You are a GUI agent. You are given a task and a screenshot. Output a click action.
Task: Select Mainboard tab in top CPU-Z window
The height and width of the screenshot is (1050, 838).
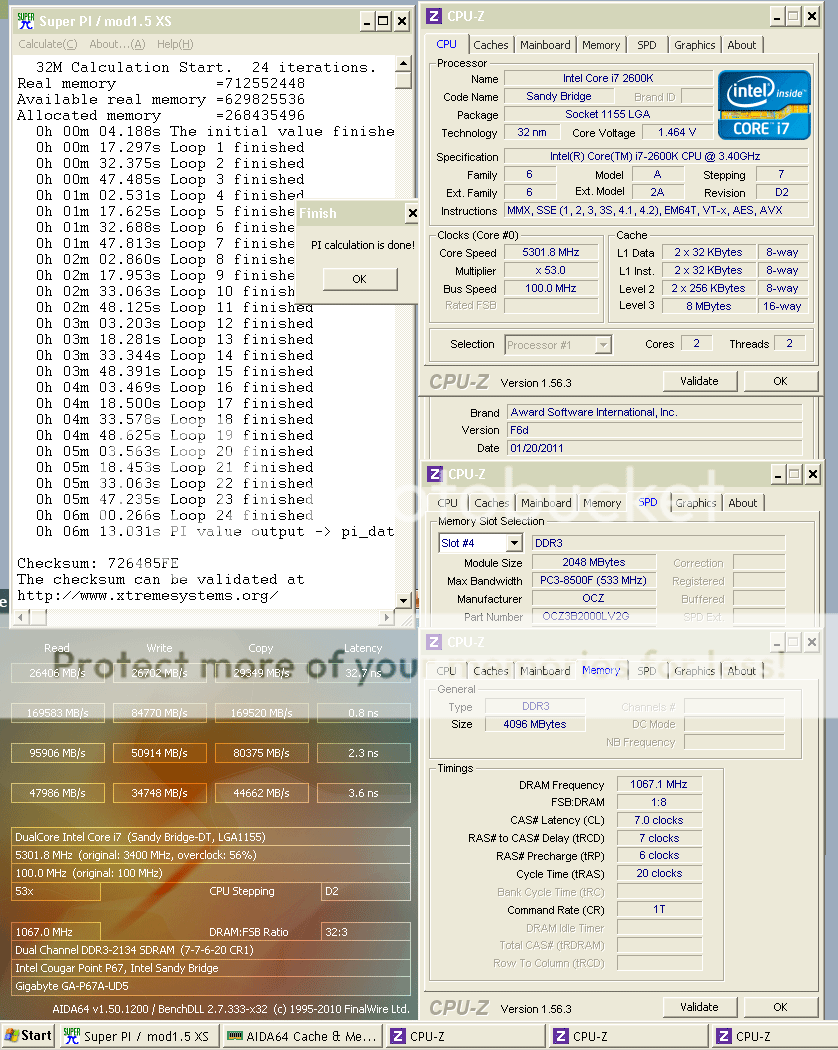[x=545, y=45]
